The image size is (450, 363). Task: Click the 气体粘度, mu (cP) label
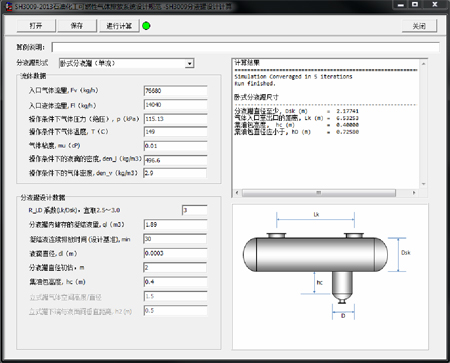click(55, 146)
